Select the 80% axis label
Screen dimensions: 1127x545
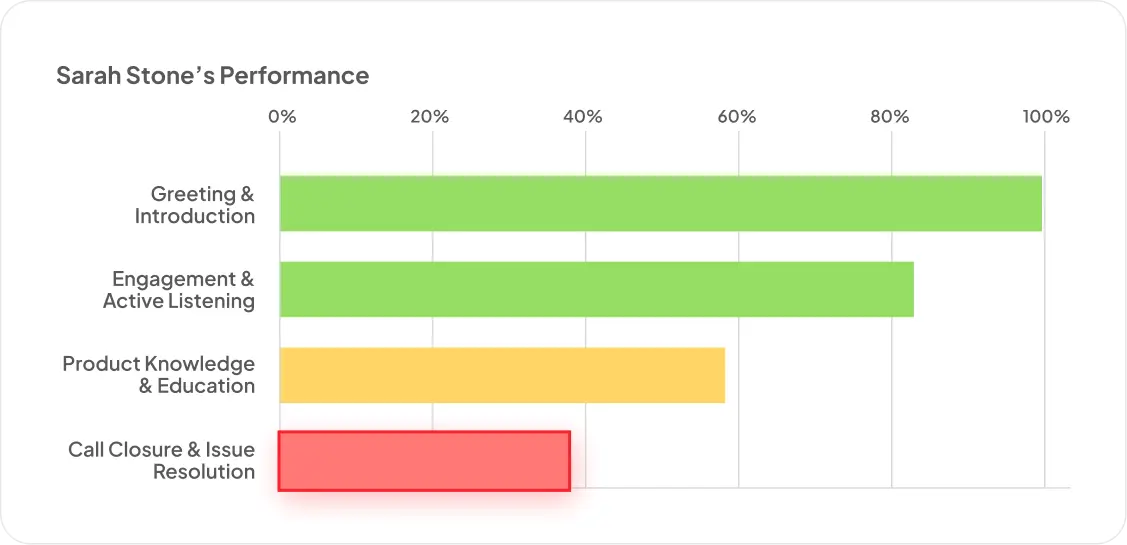(x=889, y=116)
